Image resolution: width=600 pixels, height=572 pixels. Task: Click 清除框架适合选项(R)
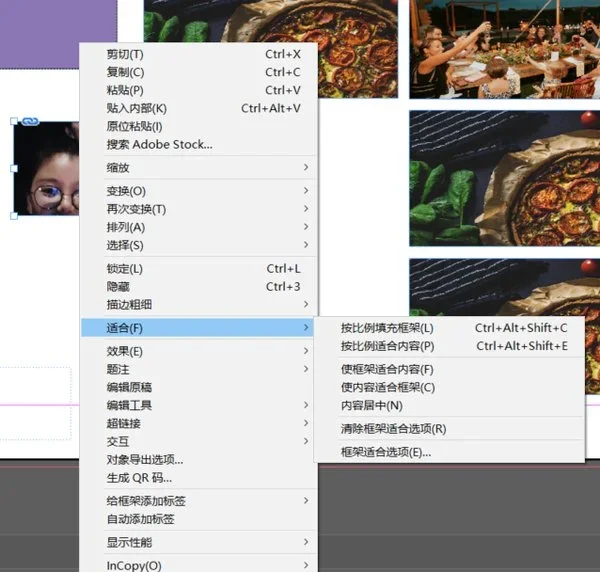449,429
